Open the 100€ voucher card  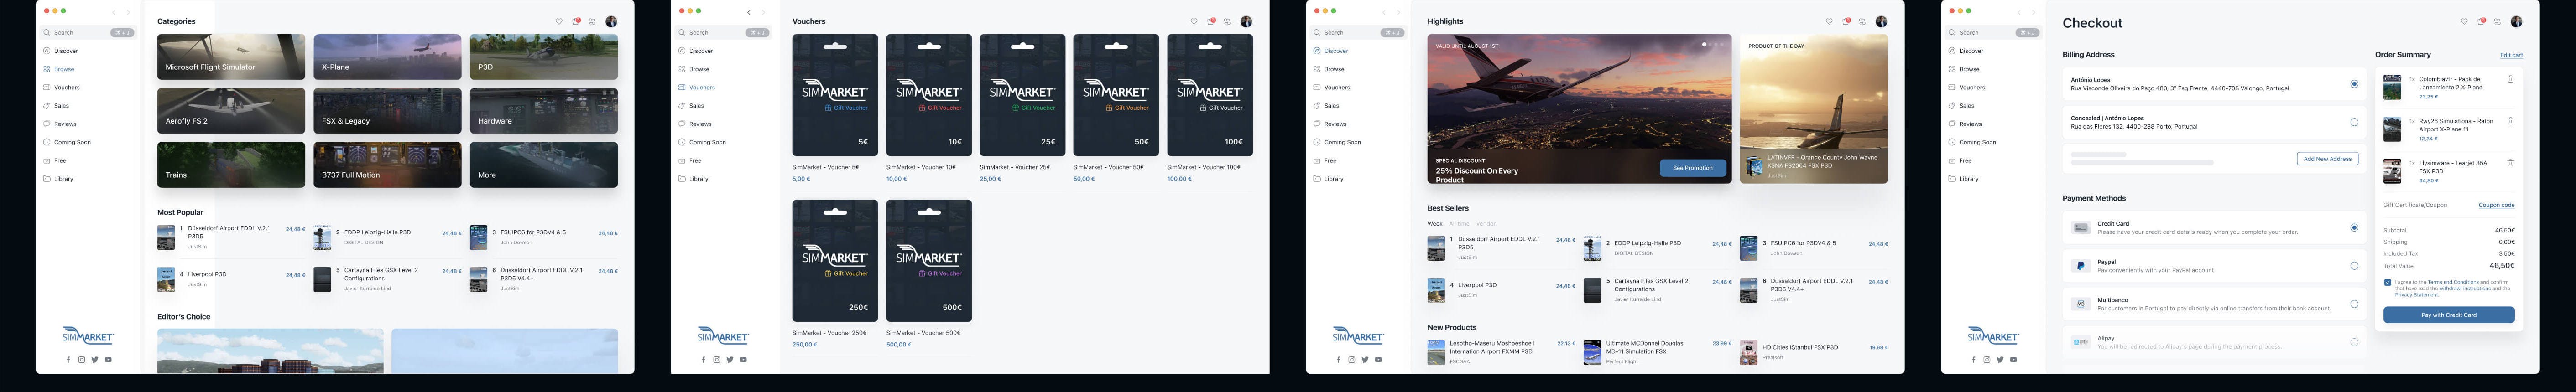coord(1210,95)
